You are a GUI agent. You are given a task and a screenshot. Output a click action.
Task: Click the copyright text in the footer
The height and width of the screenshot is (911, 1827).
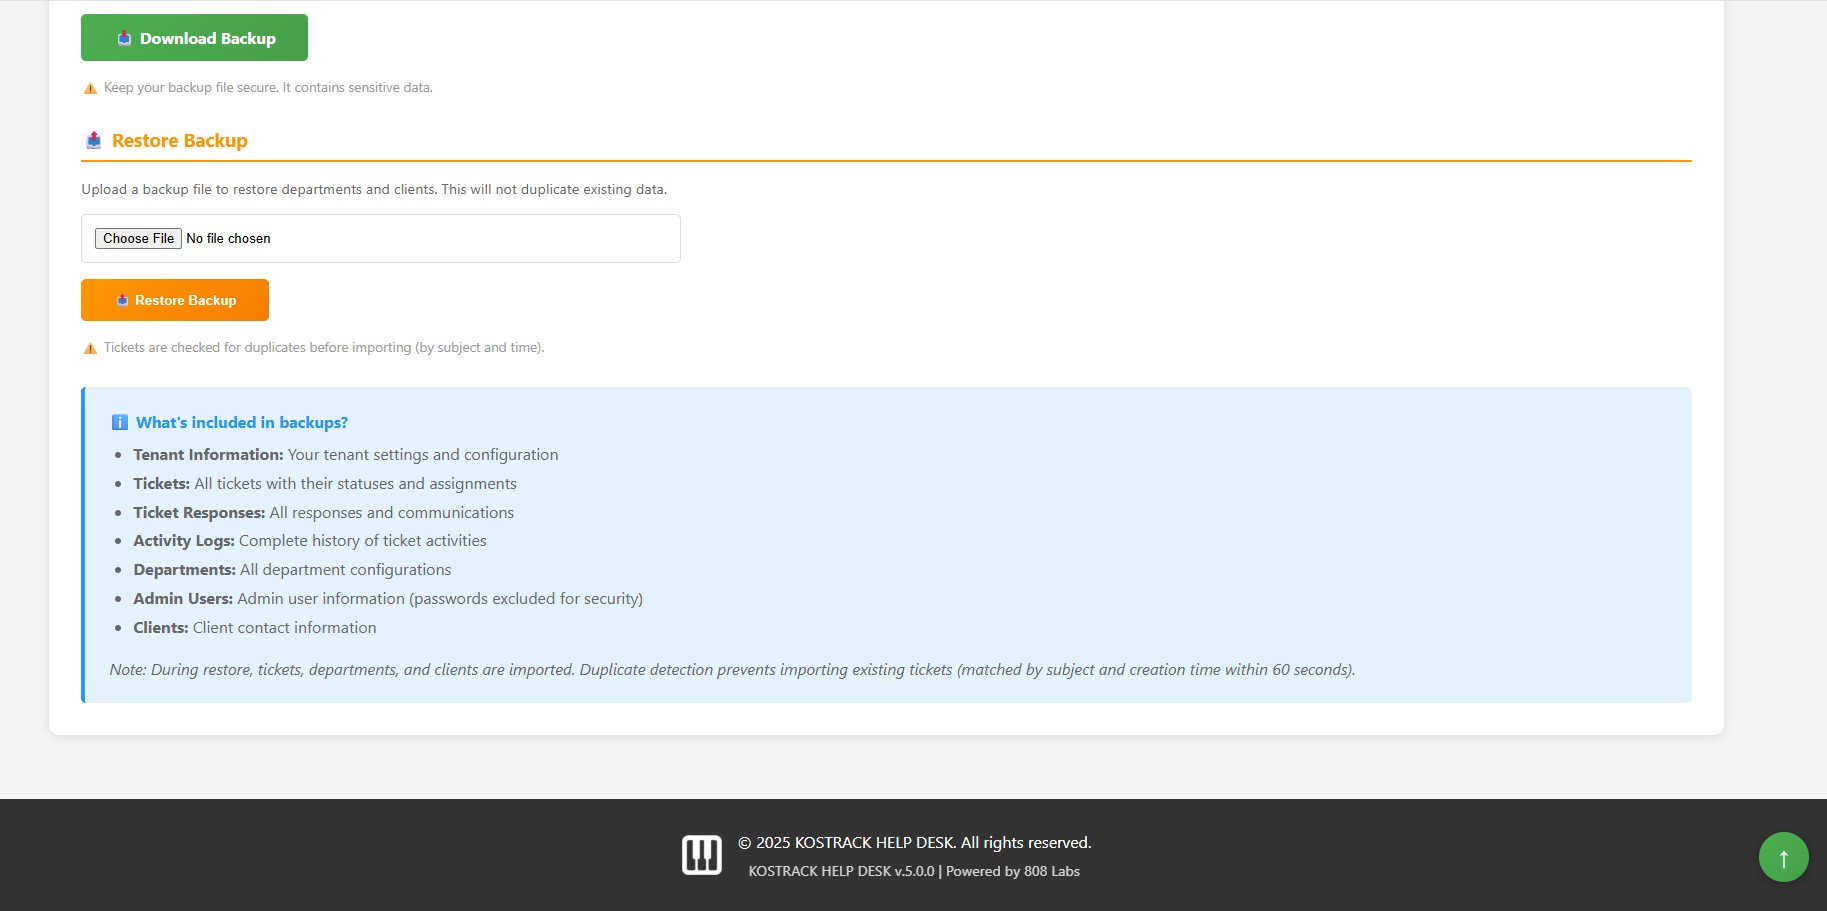coord(913,842)
